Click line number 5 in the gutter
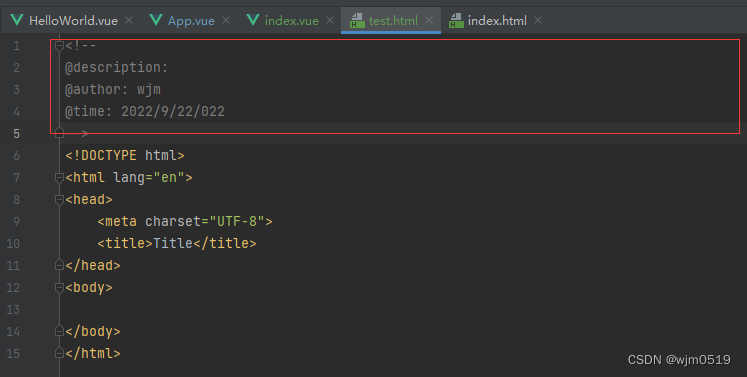 (x=17, y=133)
